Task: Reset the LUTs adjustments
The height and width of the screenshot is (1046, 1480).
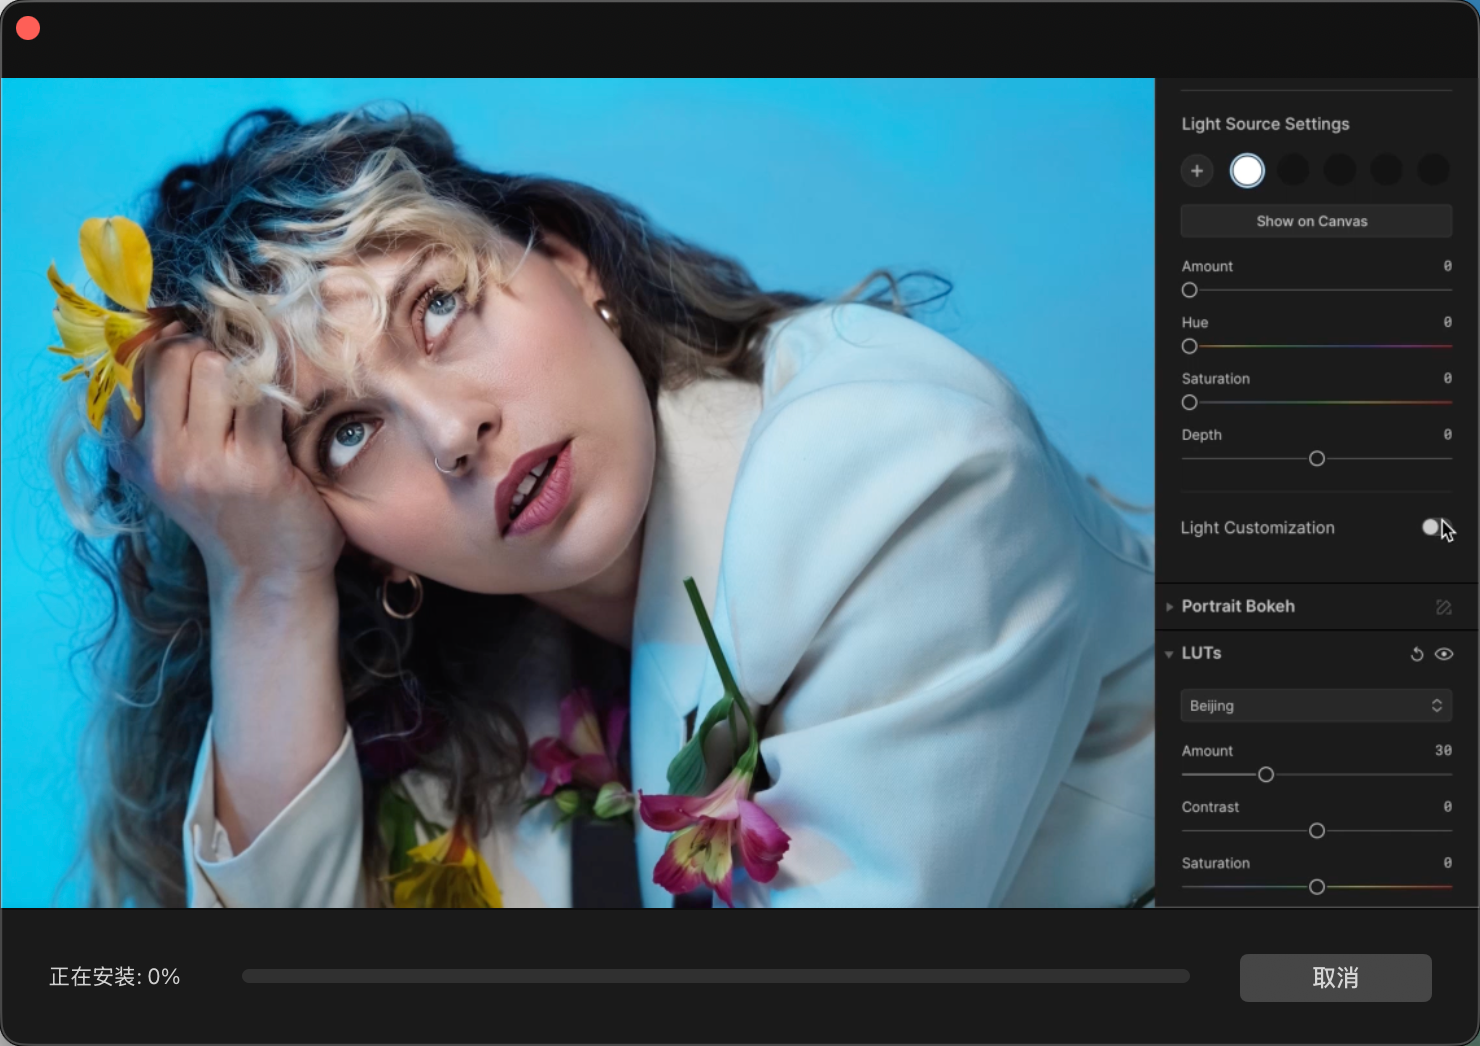Action: tap(1416, 654)
